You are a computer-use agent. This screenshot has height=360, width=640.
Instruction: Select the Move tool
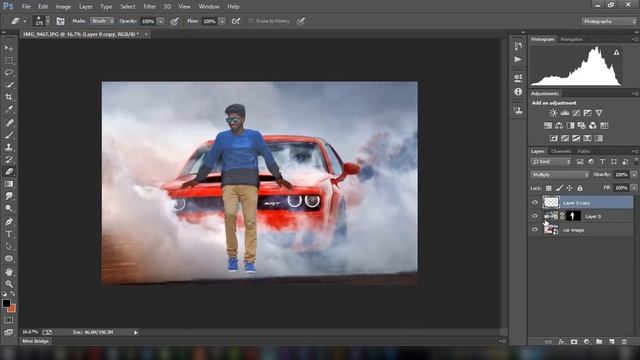coord(9,48)
